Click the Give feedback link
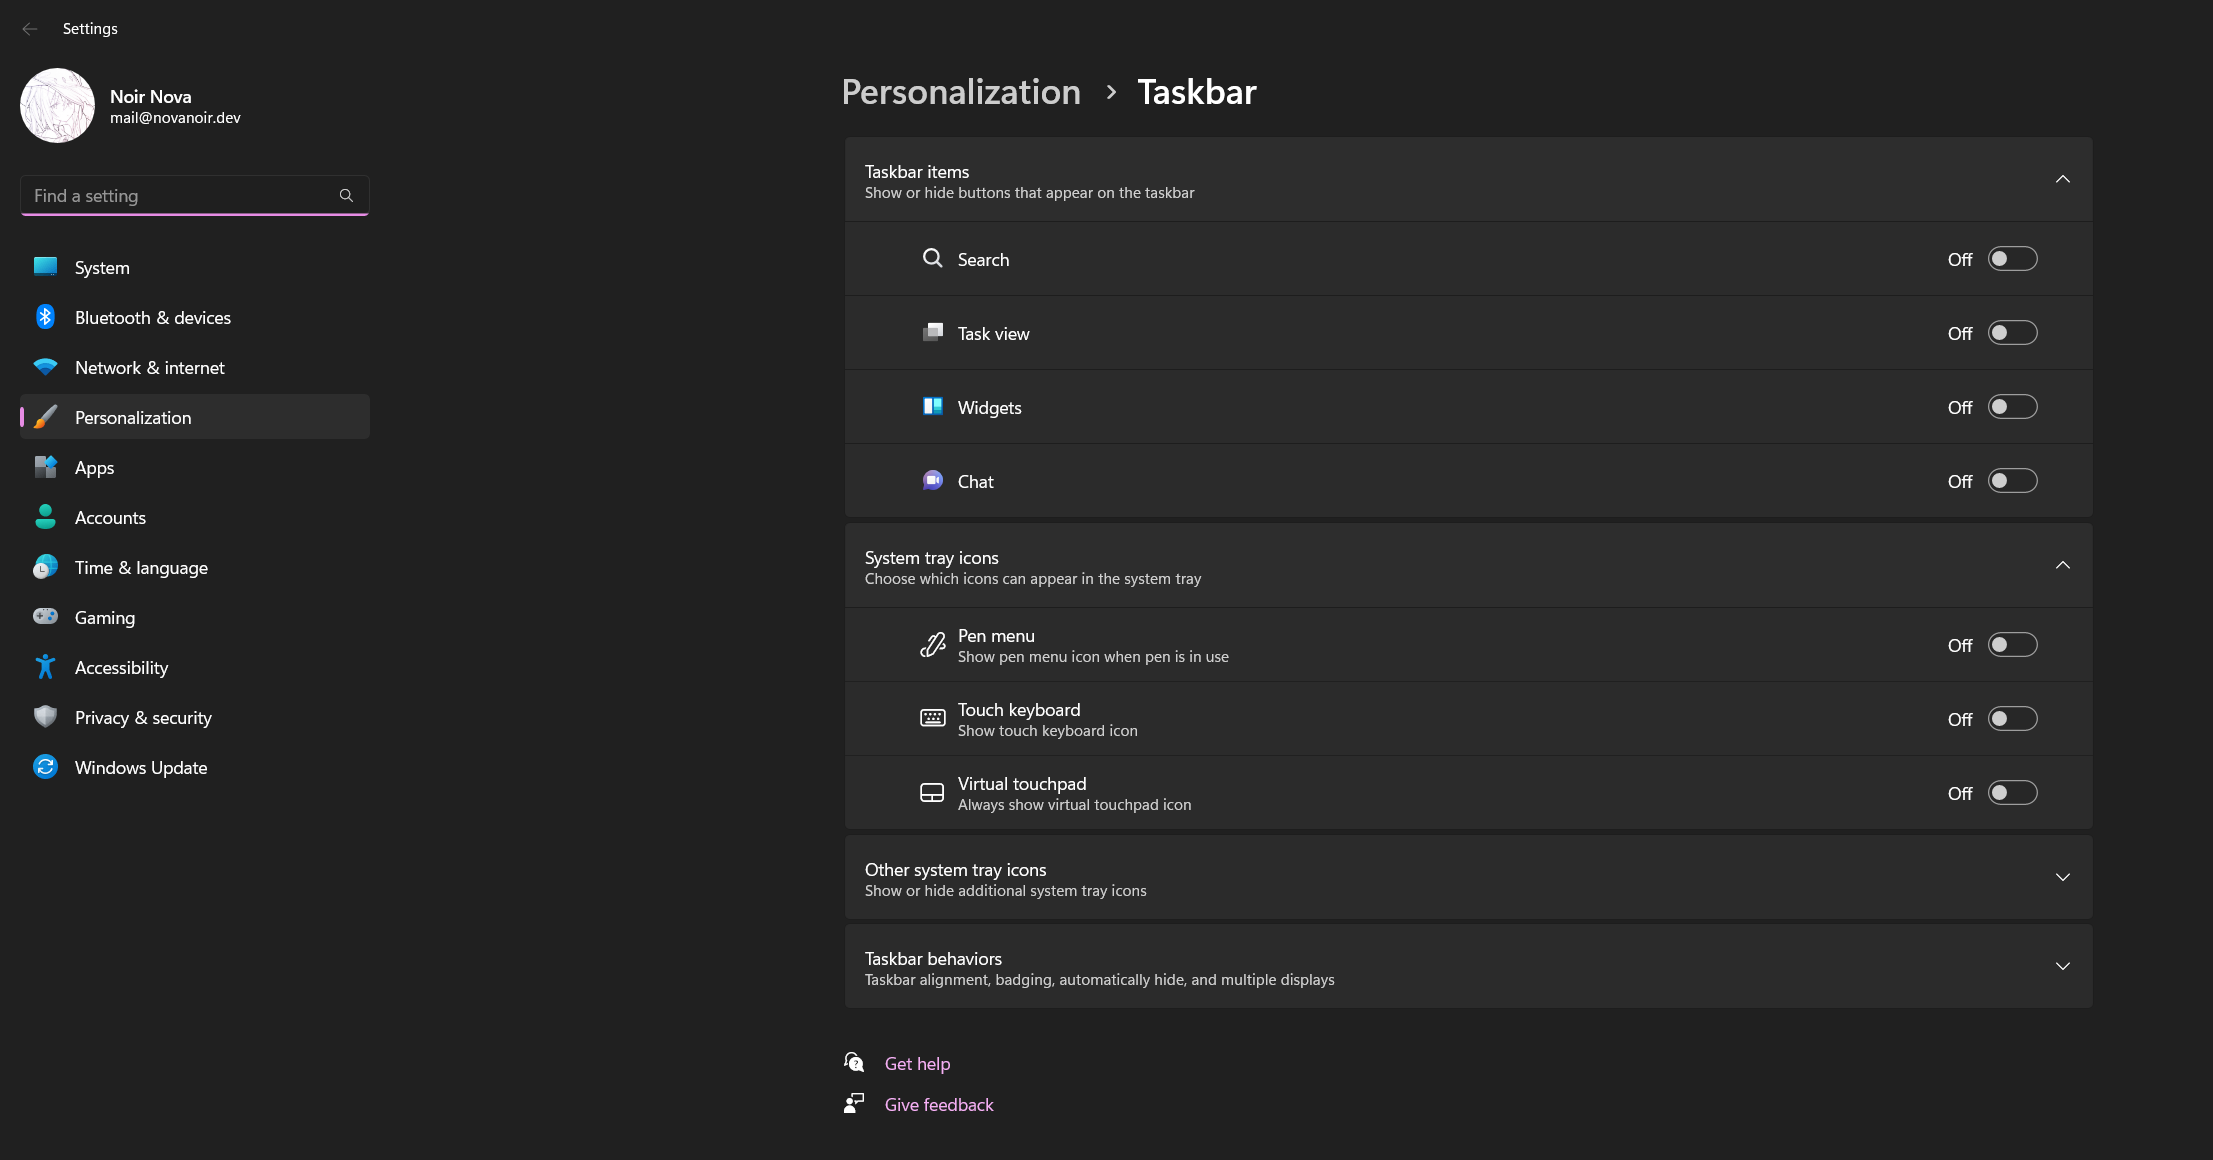The image size is (2213, 1160). coord(939,1105)
